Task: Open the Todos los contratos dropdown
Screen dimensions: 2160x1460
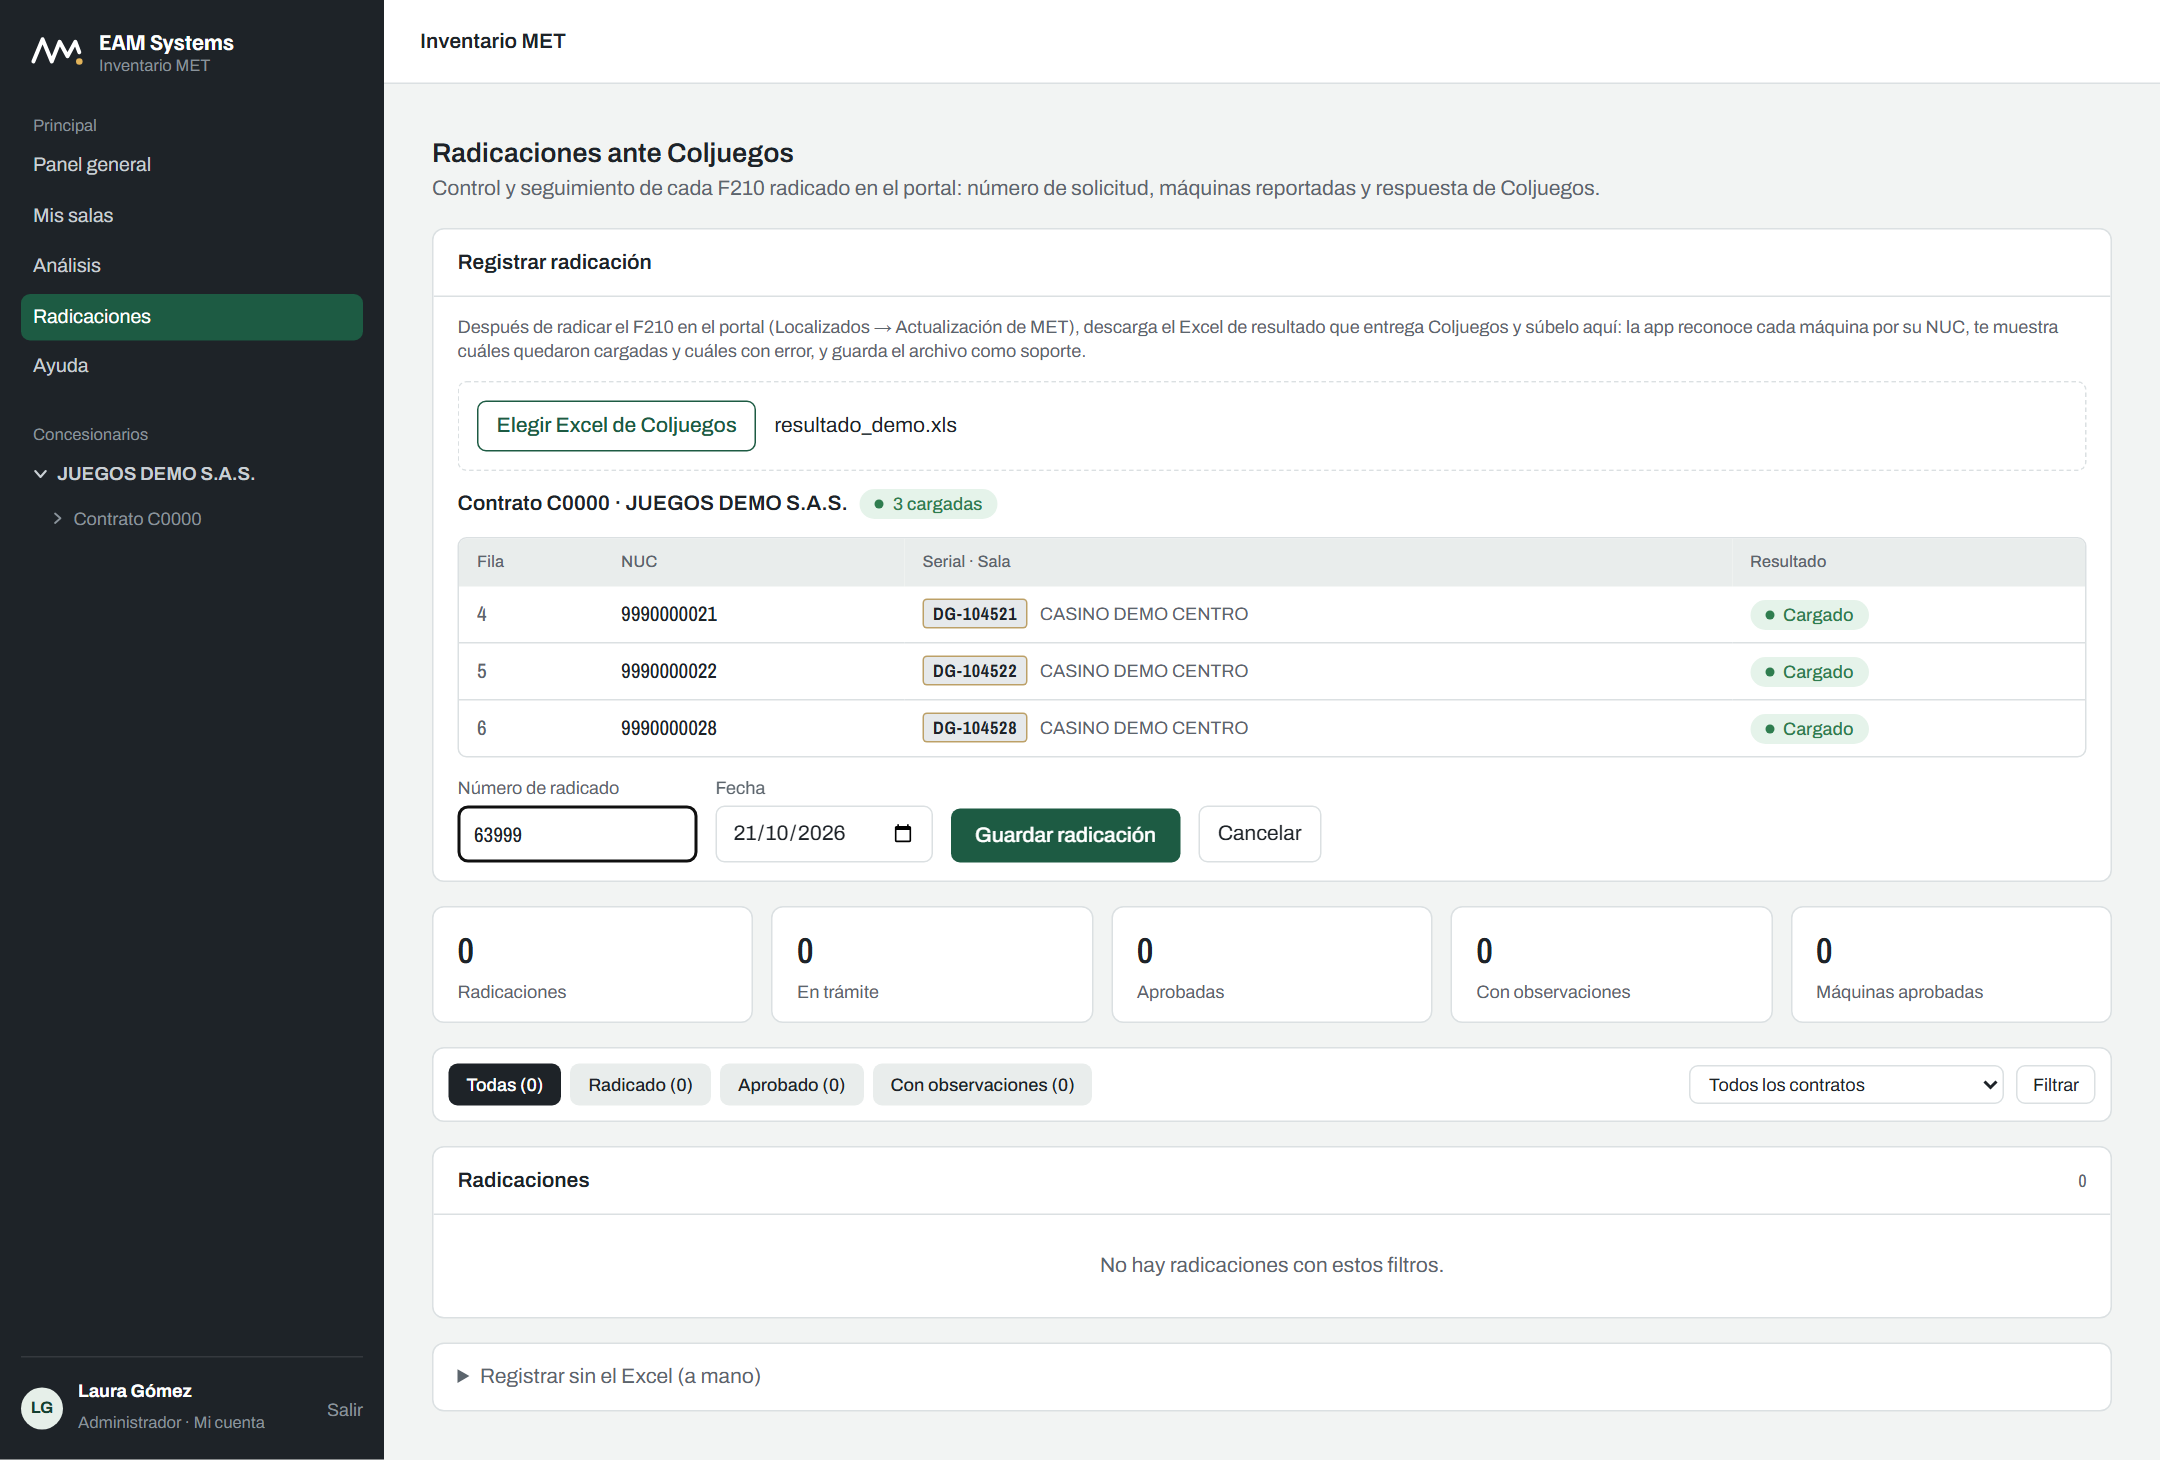Action: coord(1846,1085)
